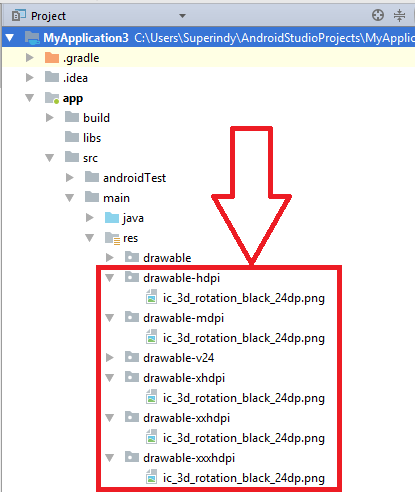Click the Project view label

point(48,16)
